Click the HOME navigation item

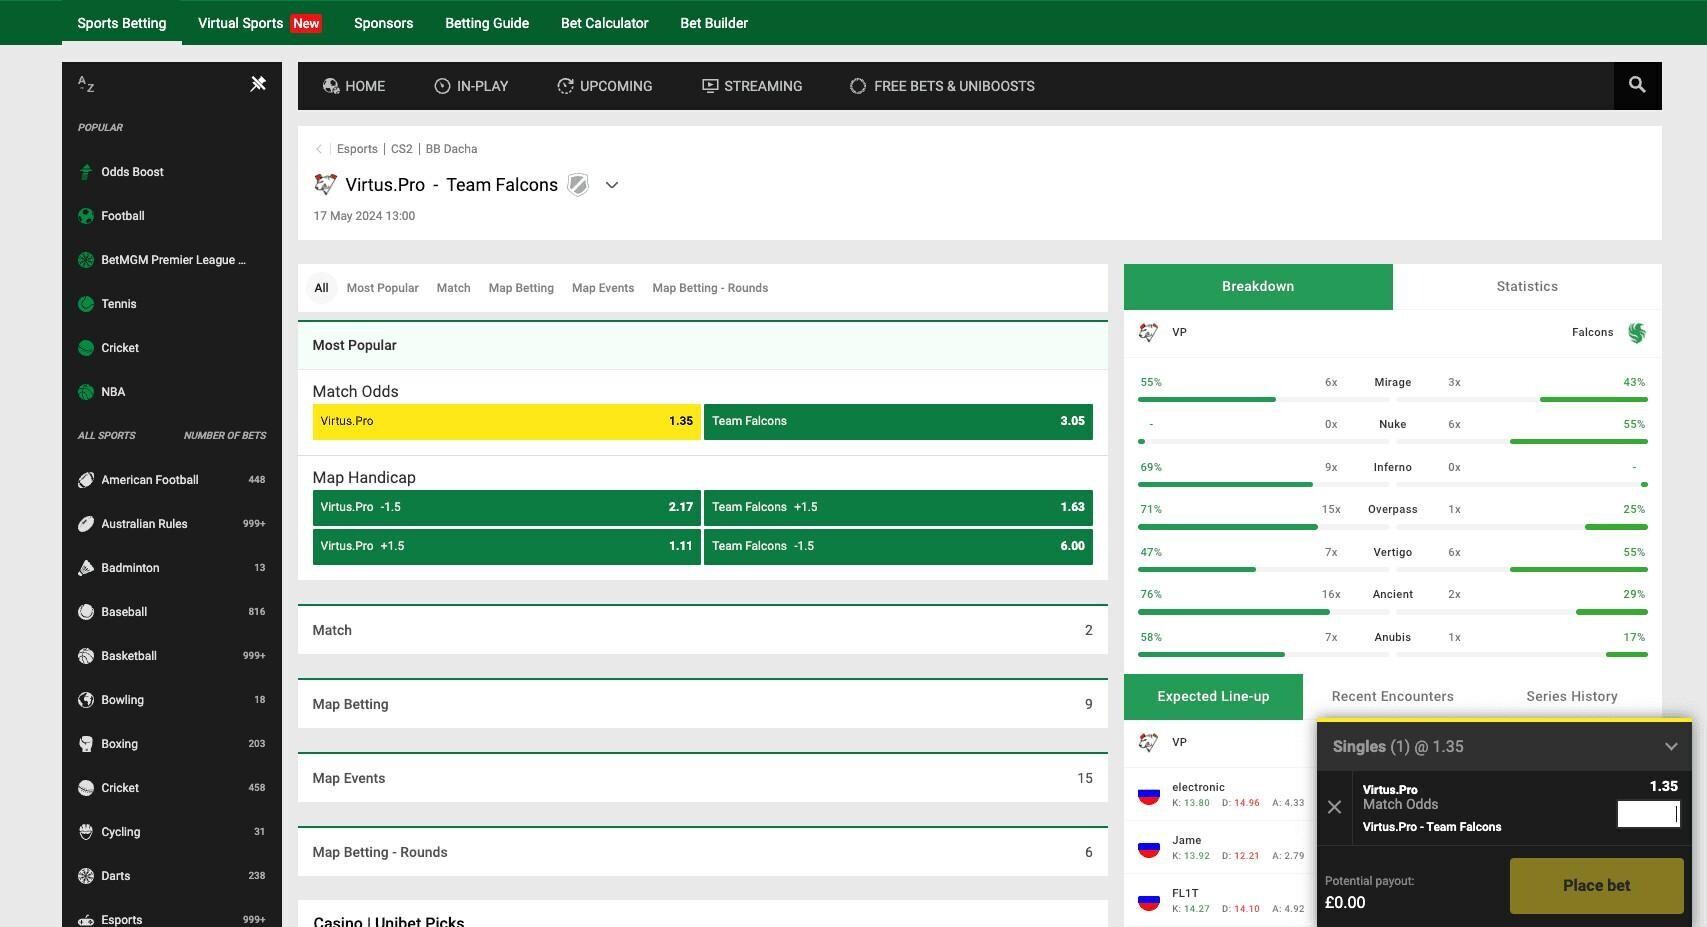(354, 86)
